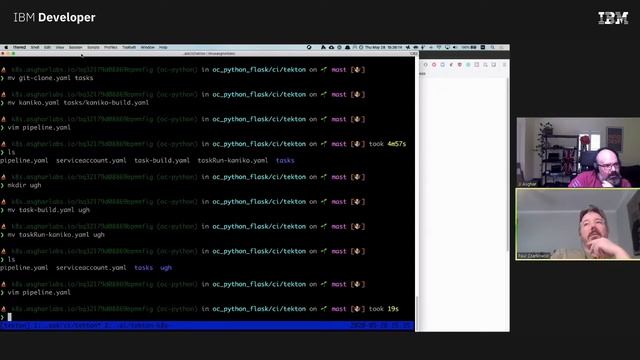Click the dark red shield extension icon
This screenshot has width=640, height=360.
(x=460, y=64)
